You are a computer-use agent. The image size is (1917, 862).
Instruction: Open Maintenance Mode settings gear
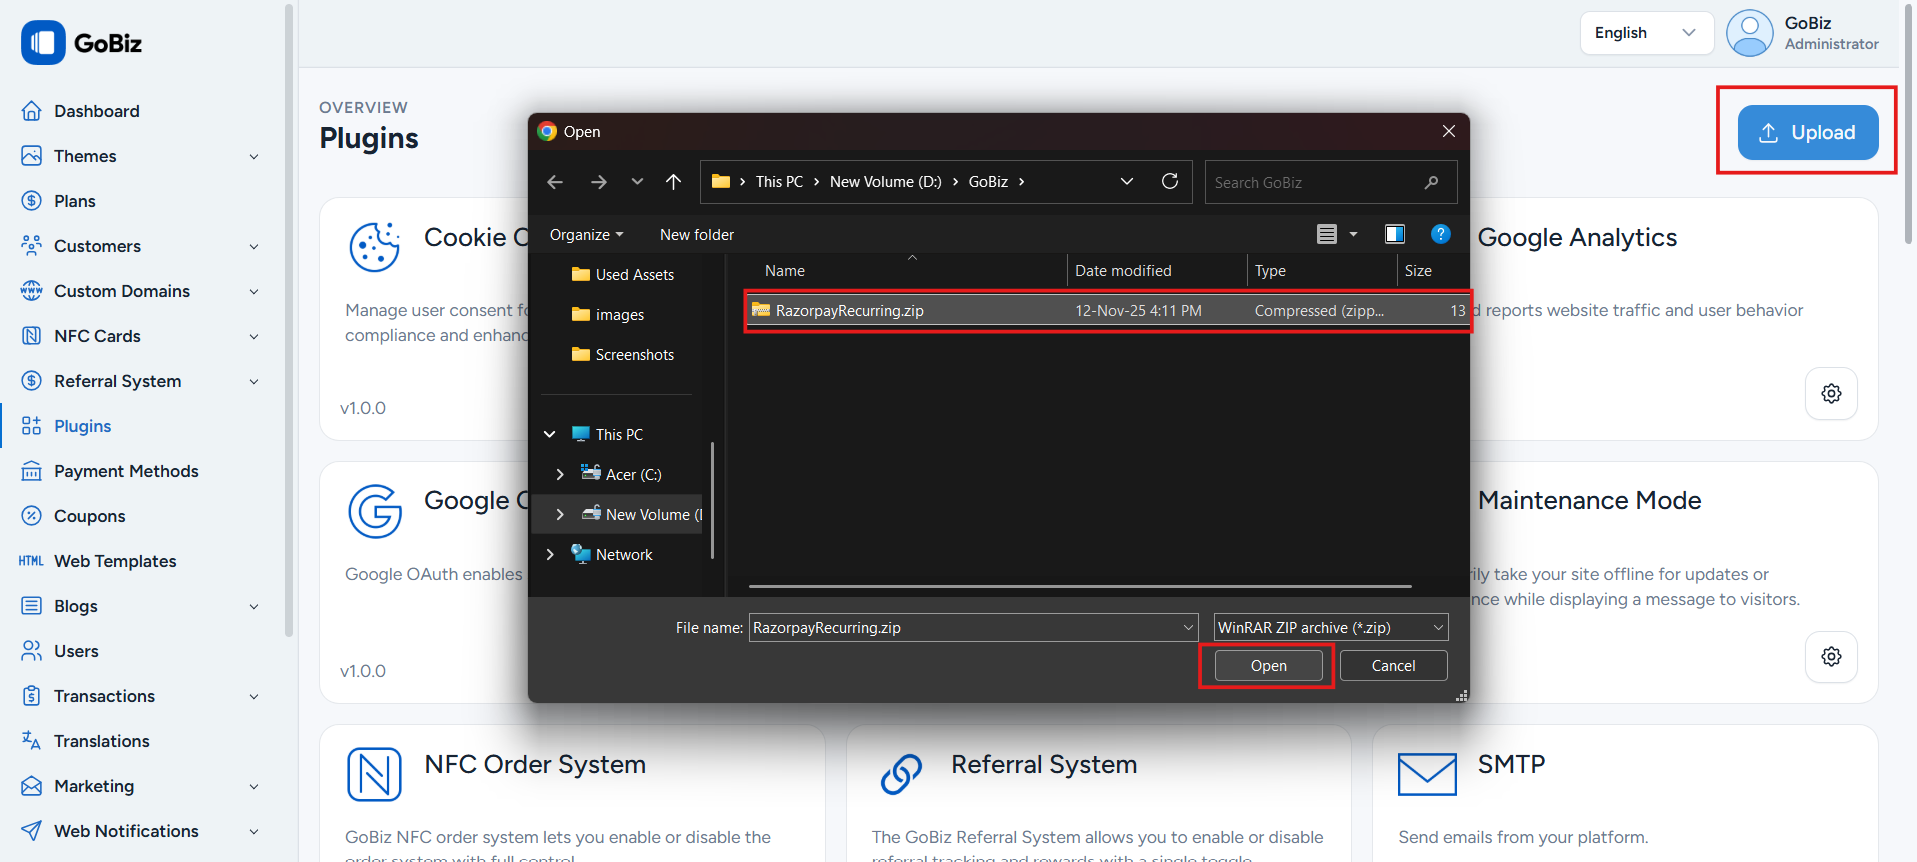[x=1831, y=657]
